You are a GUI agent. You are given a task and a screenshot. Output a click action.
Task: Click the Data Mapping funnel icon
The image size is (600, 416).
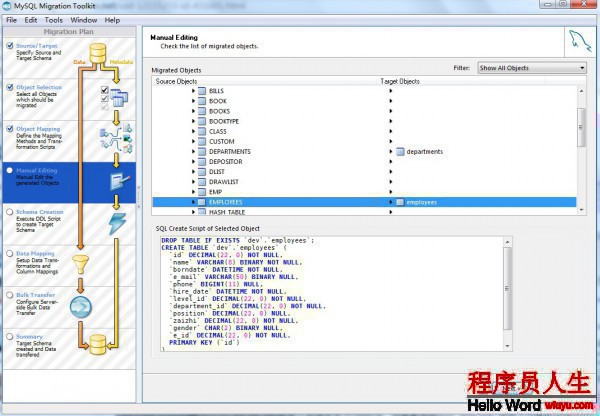click(81, 264)
